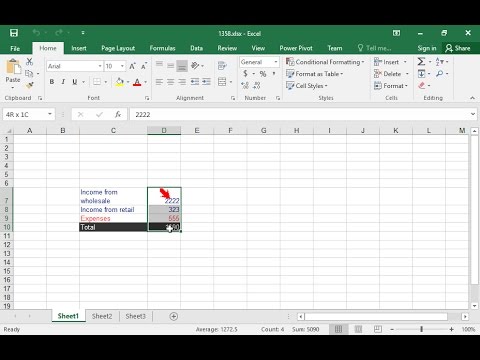Decrease font size with smaller A
Image resolution: width=480 pixels, height=360 pixels.
(144, 66)
